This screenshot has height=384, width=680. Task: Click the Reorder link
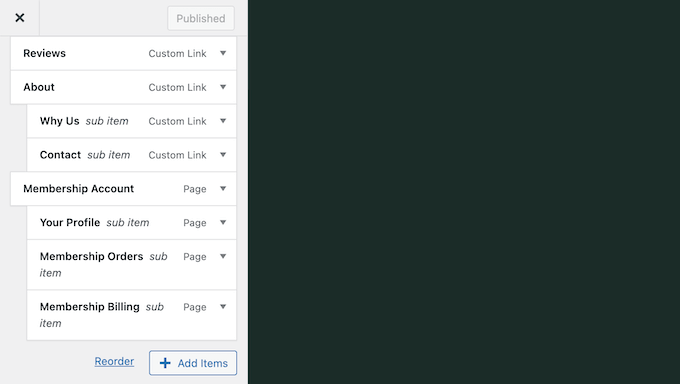point(114,361)
